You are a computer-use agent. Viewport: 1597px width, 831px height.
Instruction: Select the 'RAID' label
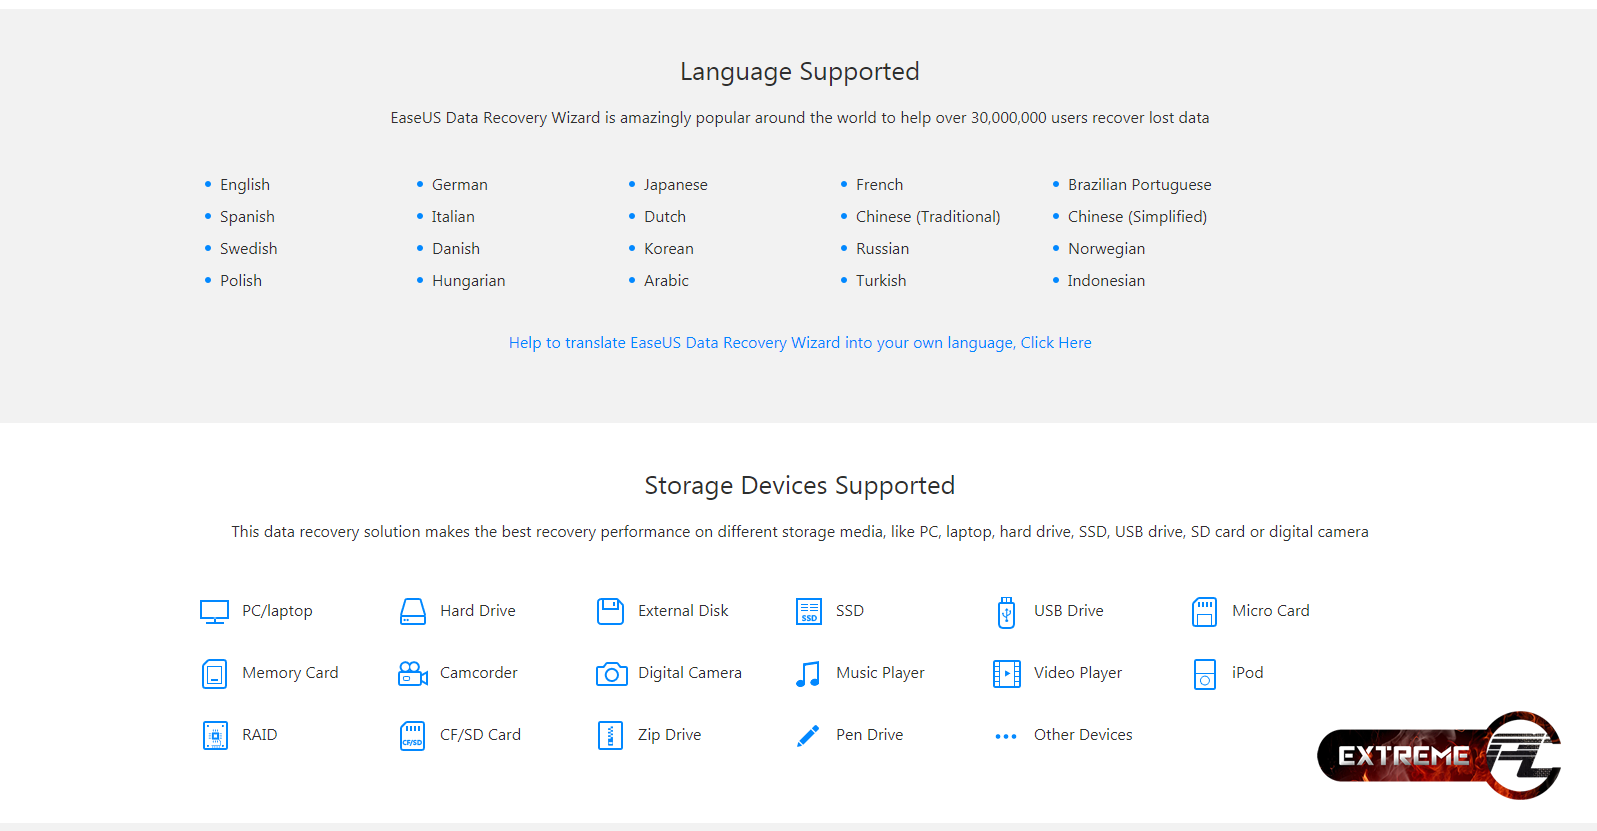[260, 735]
